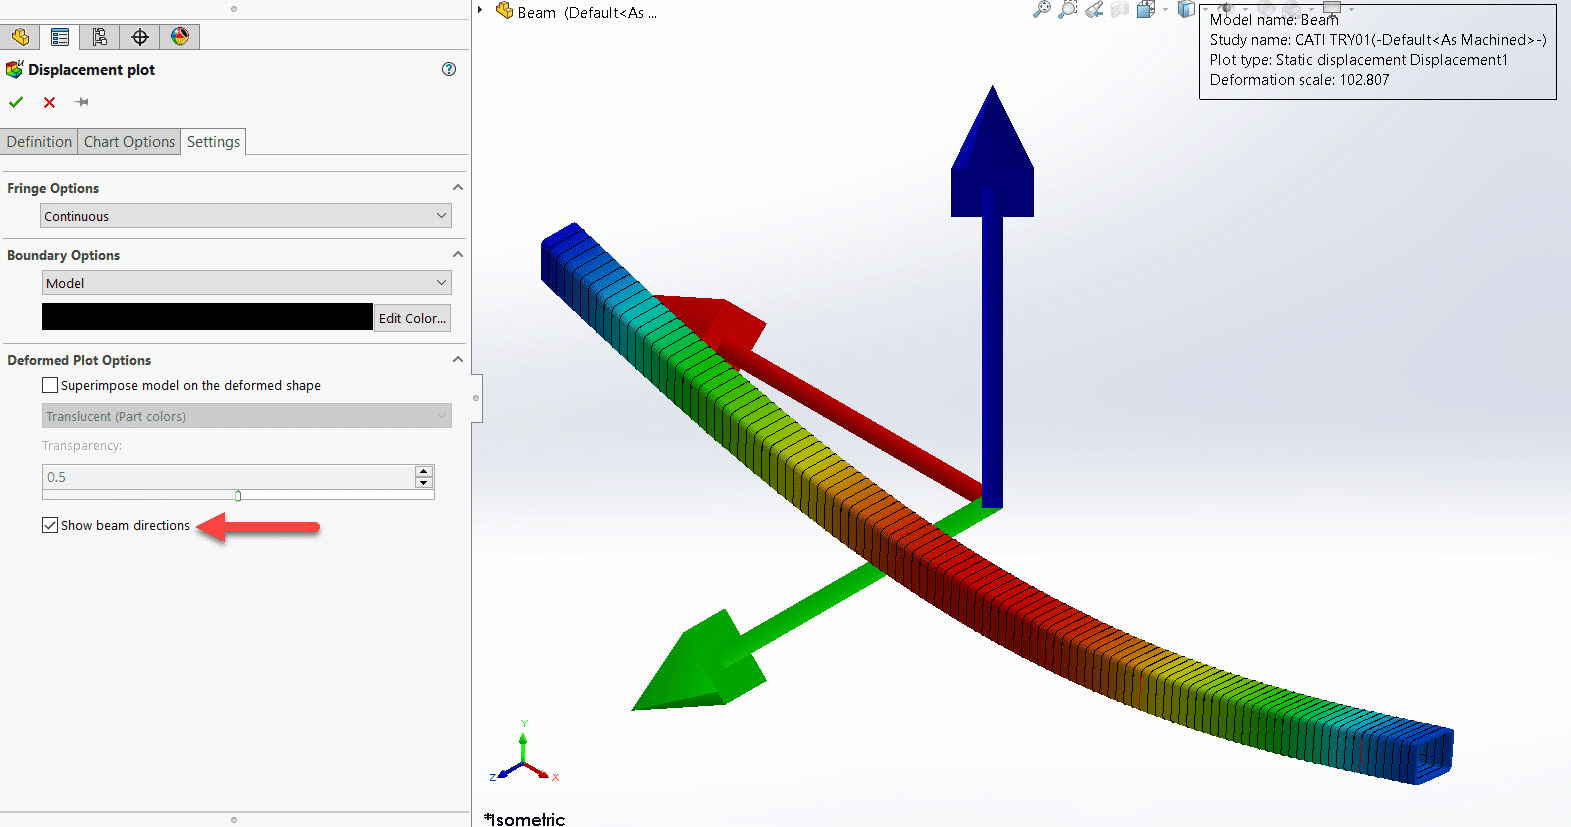The width and height of the screenshot is (1571, 827).
Task: Click the Displacement plot title icon
Action: pos(14,69)
